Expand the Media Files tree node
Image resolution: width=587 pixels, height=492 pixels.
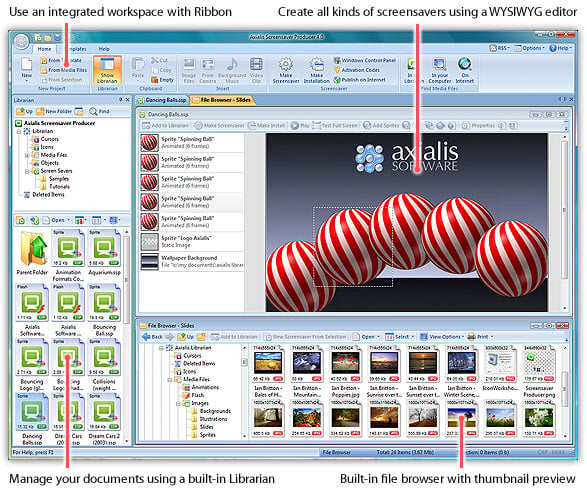coord(27,155)
